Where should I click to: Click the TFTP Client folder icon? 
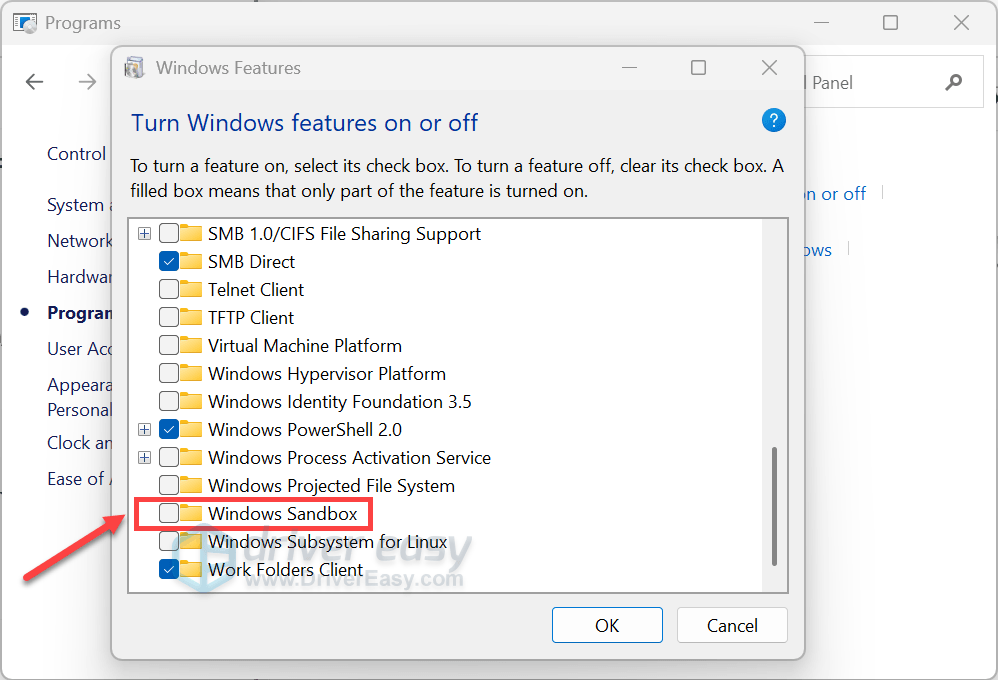click(x=190, y=317)
